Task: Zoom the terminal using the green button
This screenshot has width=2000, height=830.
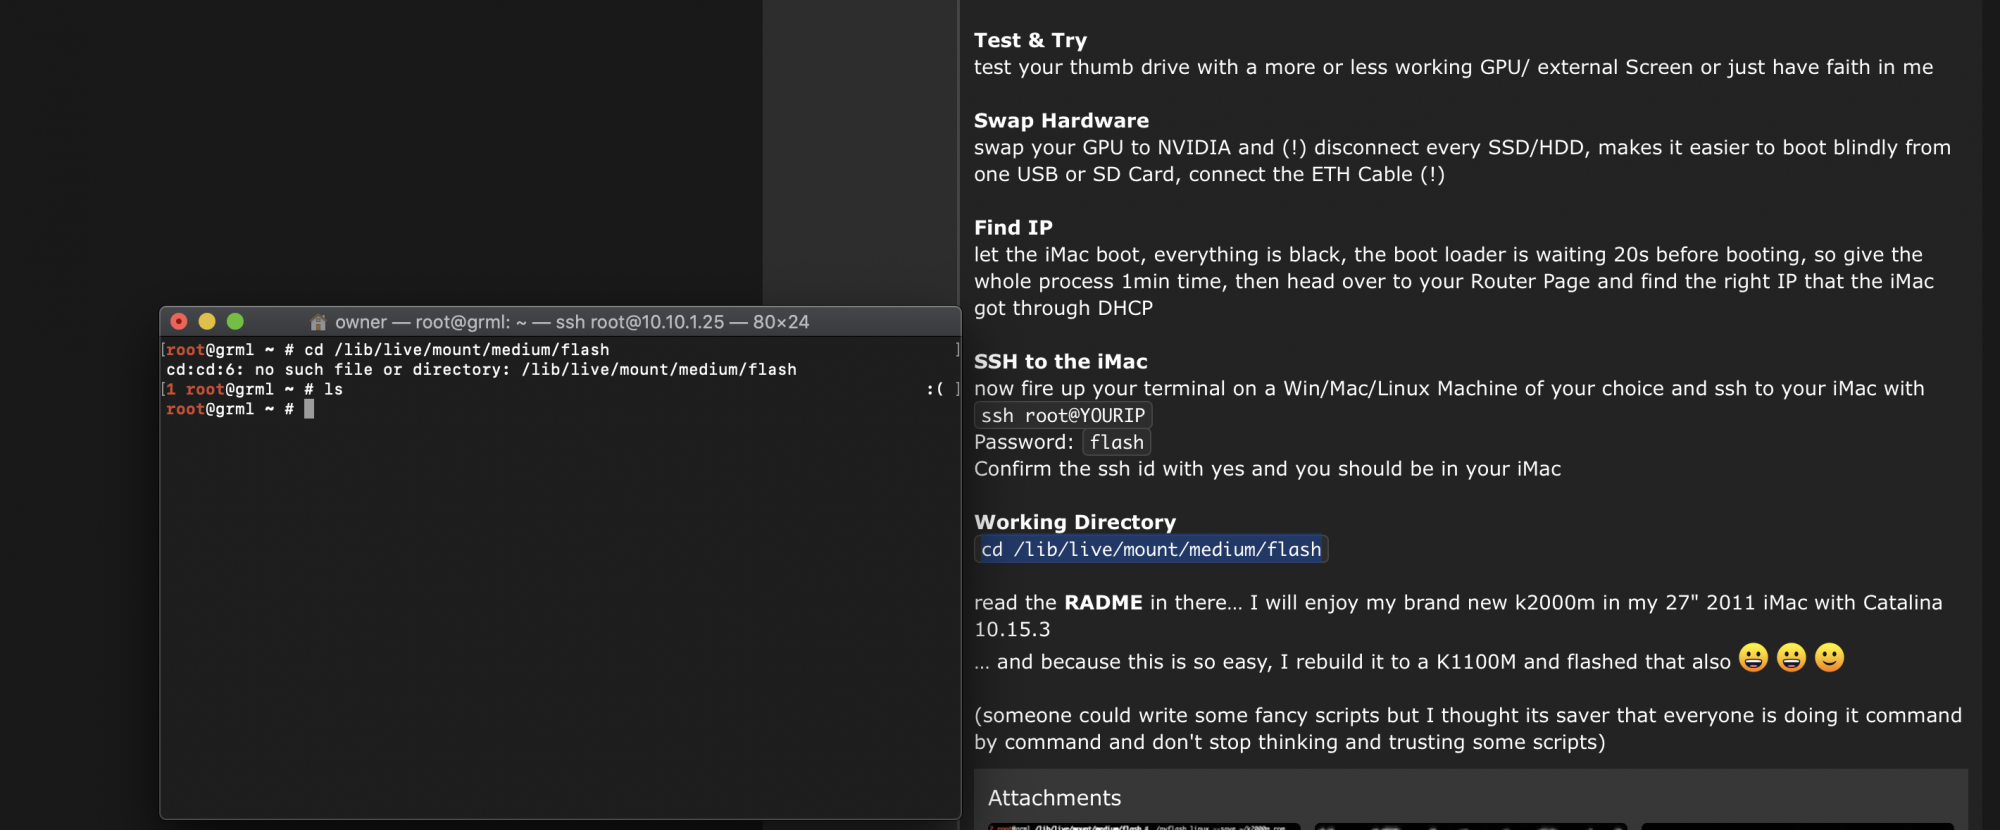Action: (x=235, y=321)
